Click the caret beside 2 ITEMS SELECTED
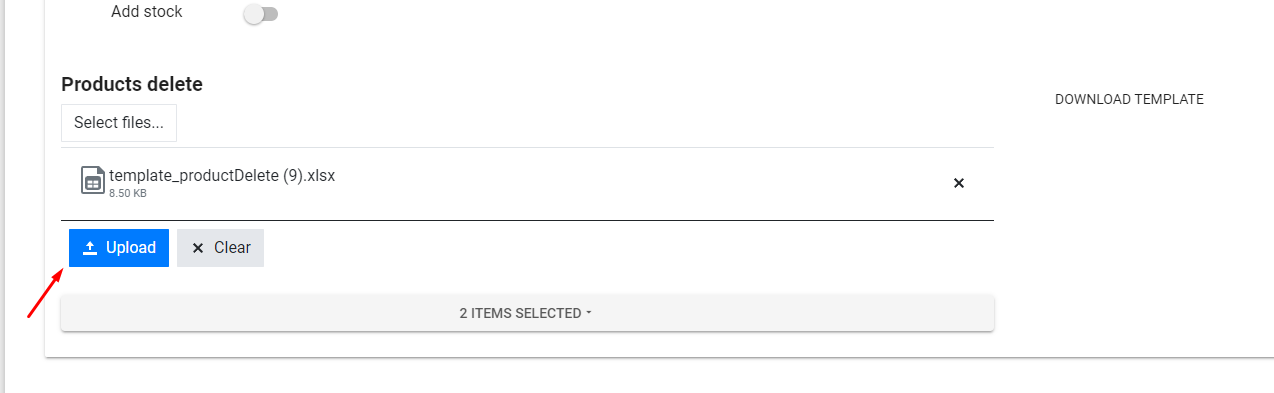 [589, 313]
